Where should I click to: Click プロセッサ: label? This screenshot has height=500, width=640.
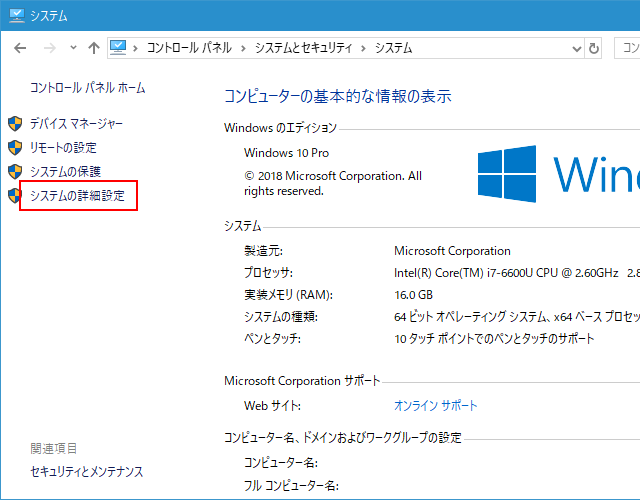[268, 273]
